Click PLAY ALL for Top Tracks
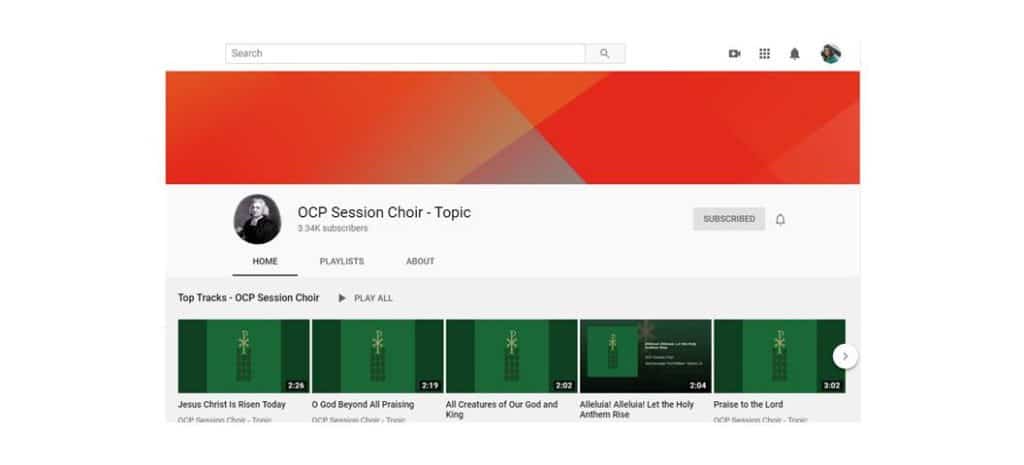The image size is (1024, 465). 365,298
